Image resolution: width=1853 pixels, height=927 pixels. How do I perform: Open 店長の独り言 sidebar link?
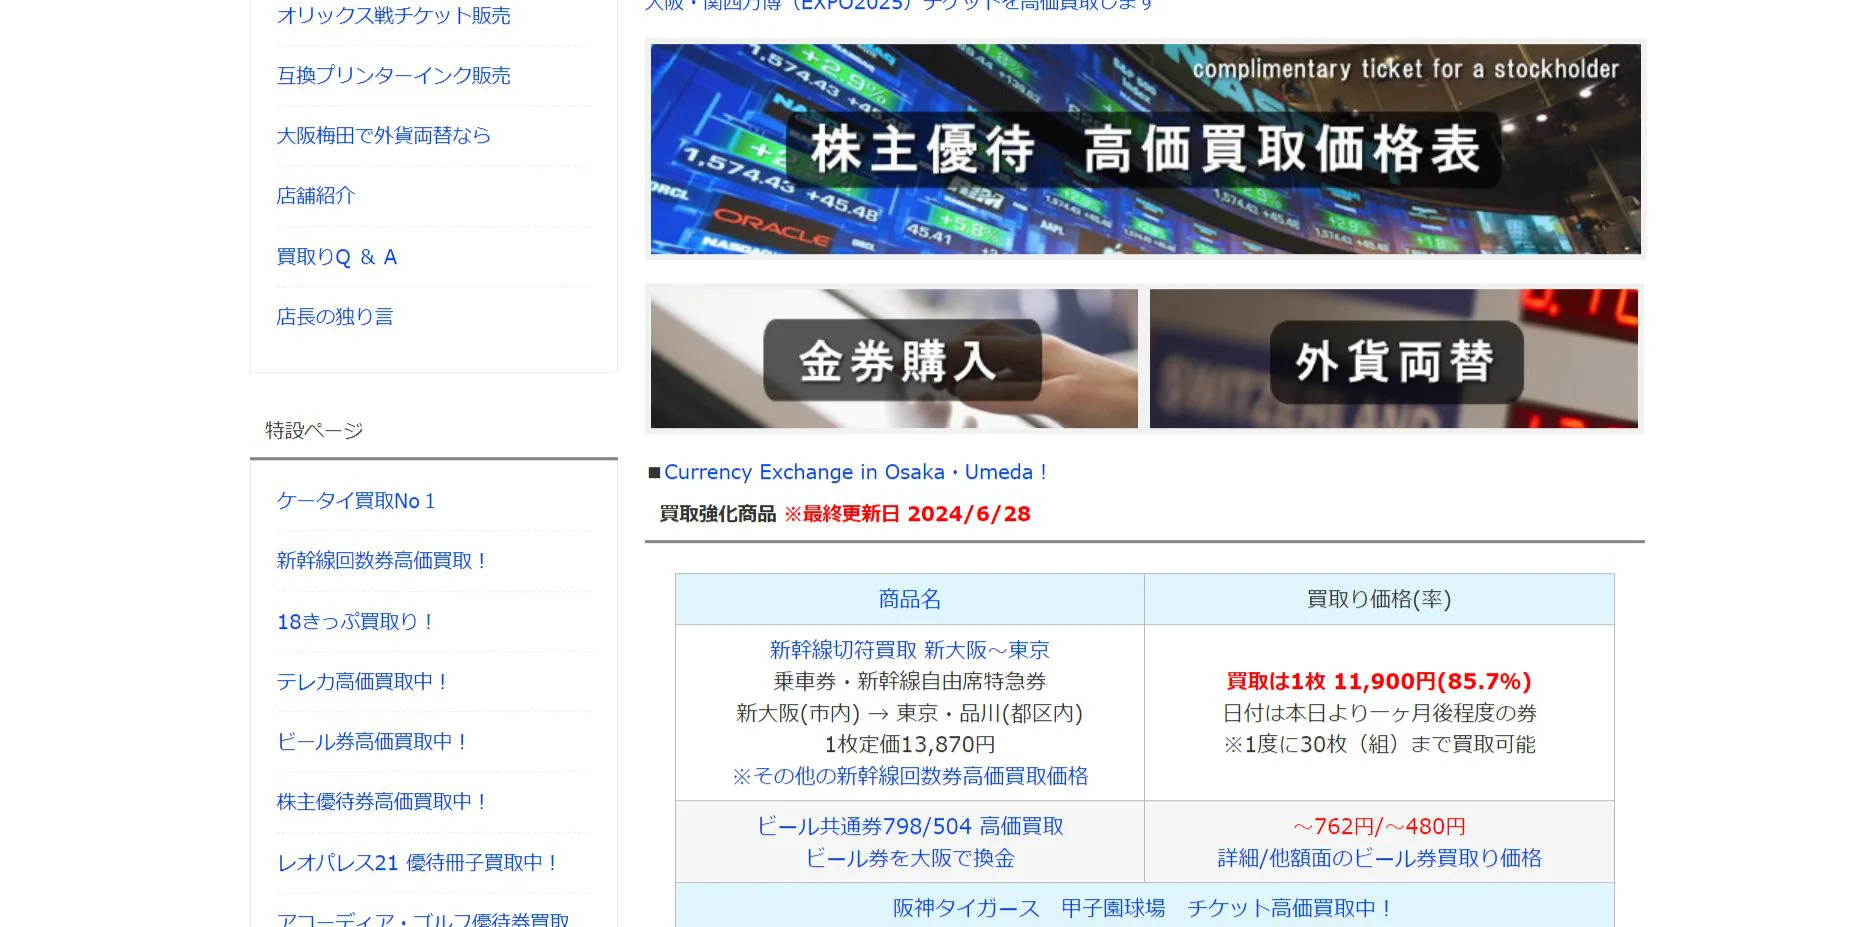[334, 317]
